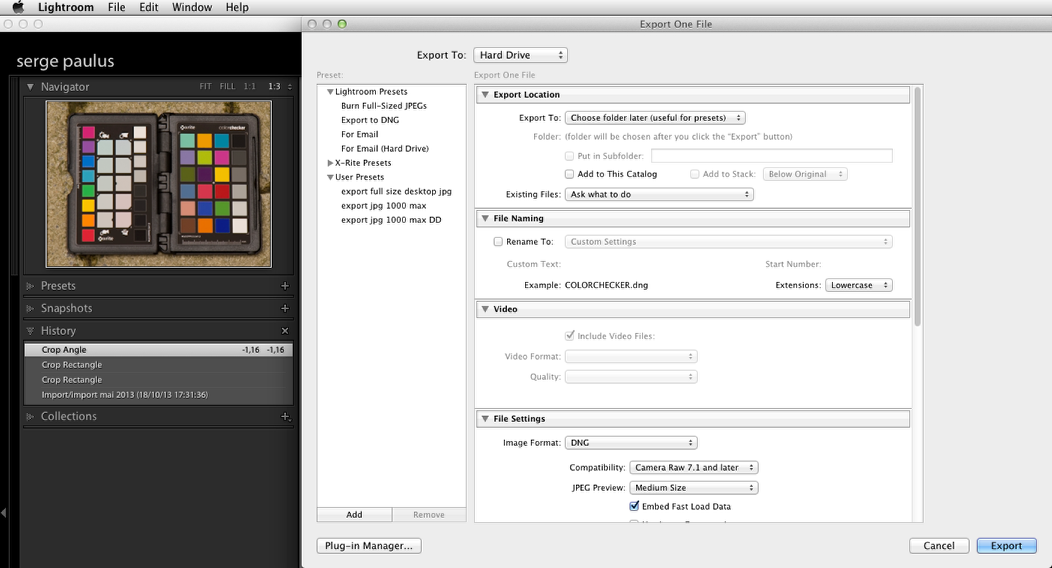The image size is (1052, 568).
Task: Collapse the Video section
Action: click(x=485, y=309)
